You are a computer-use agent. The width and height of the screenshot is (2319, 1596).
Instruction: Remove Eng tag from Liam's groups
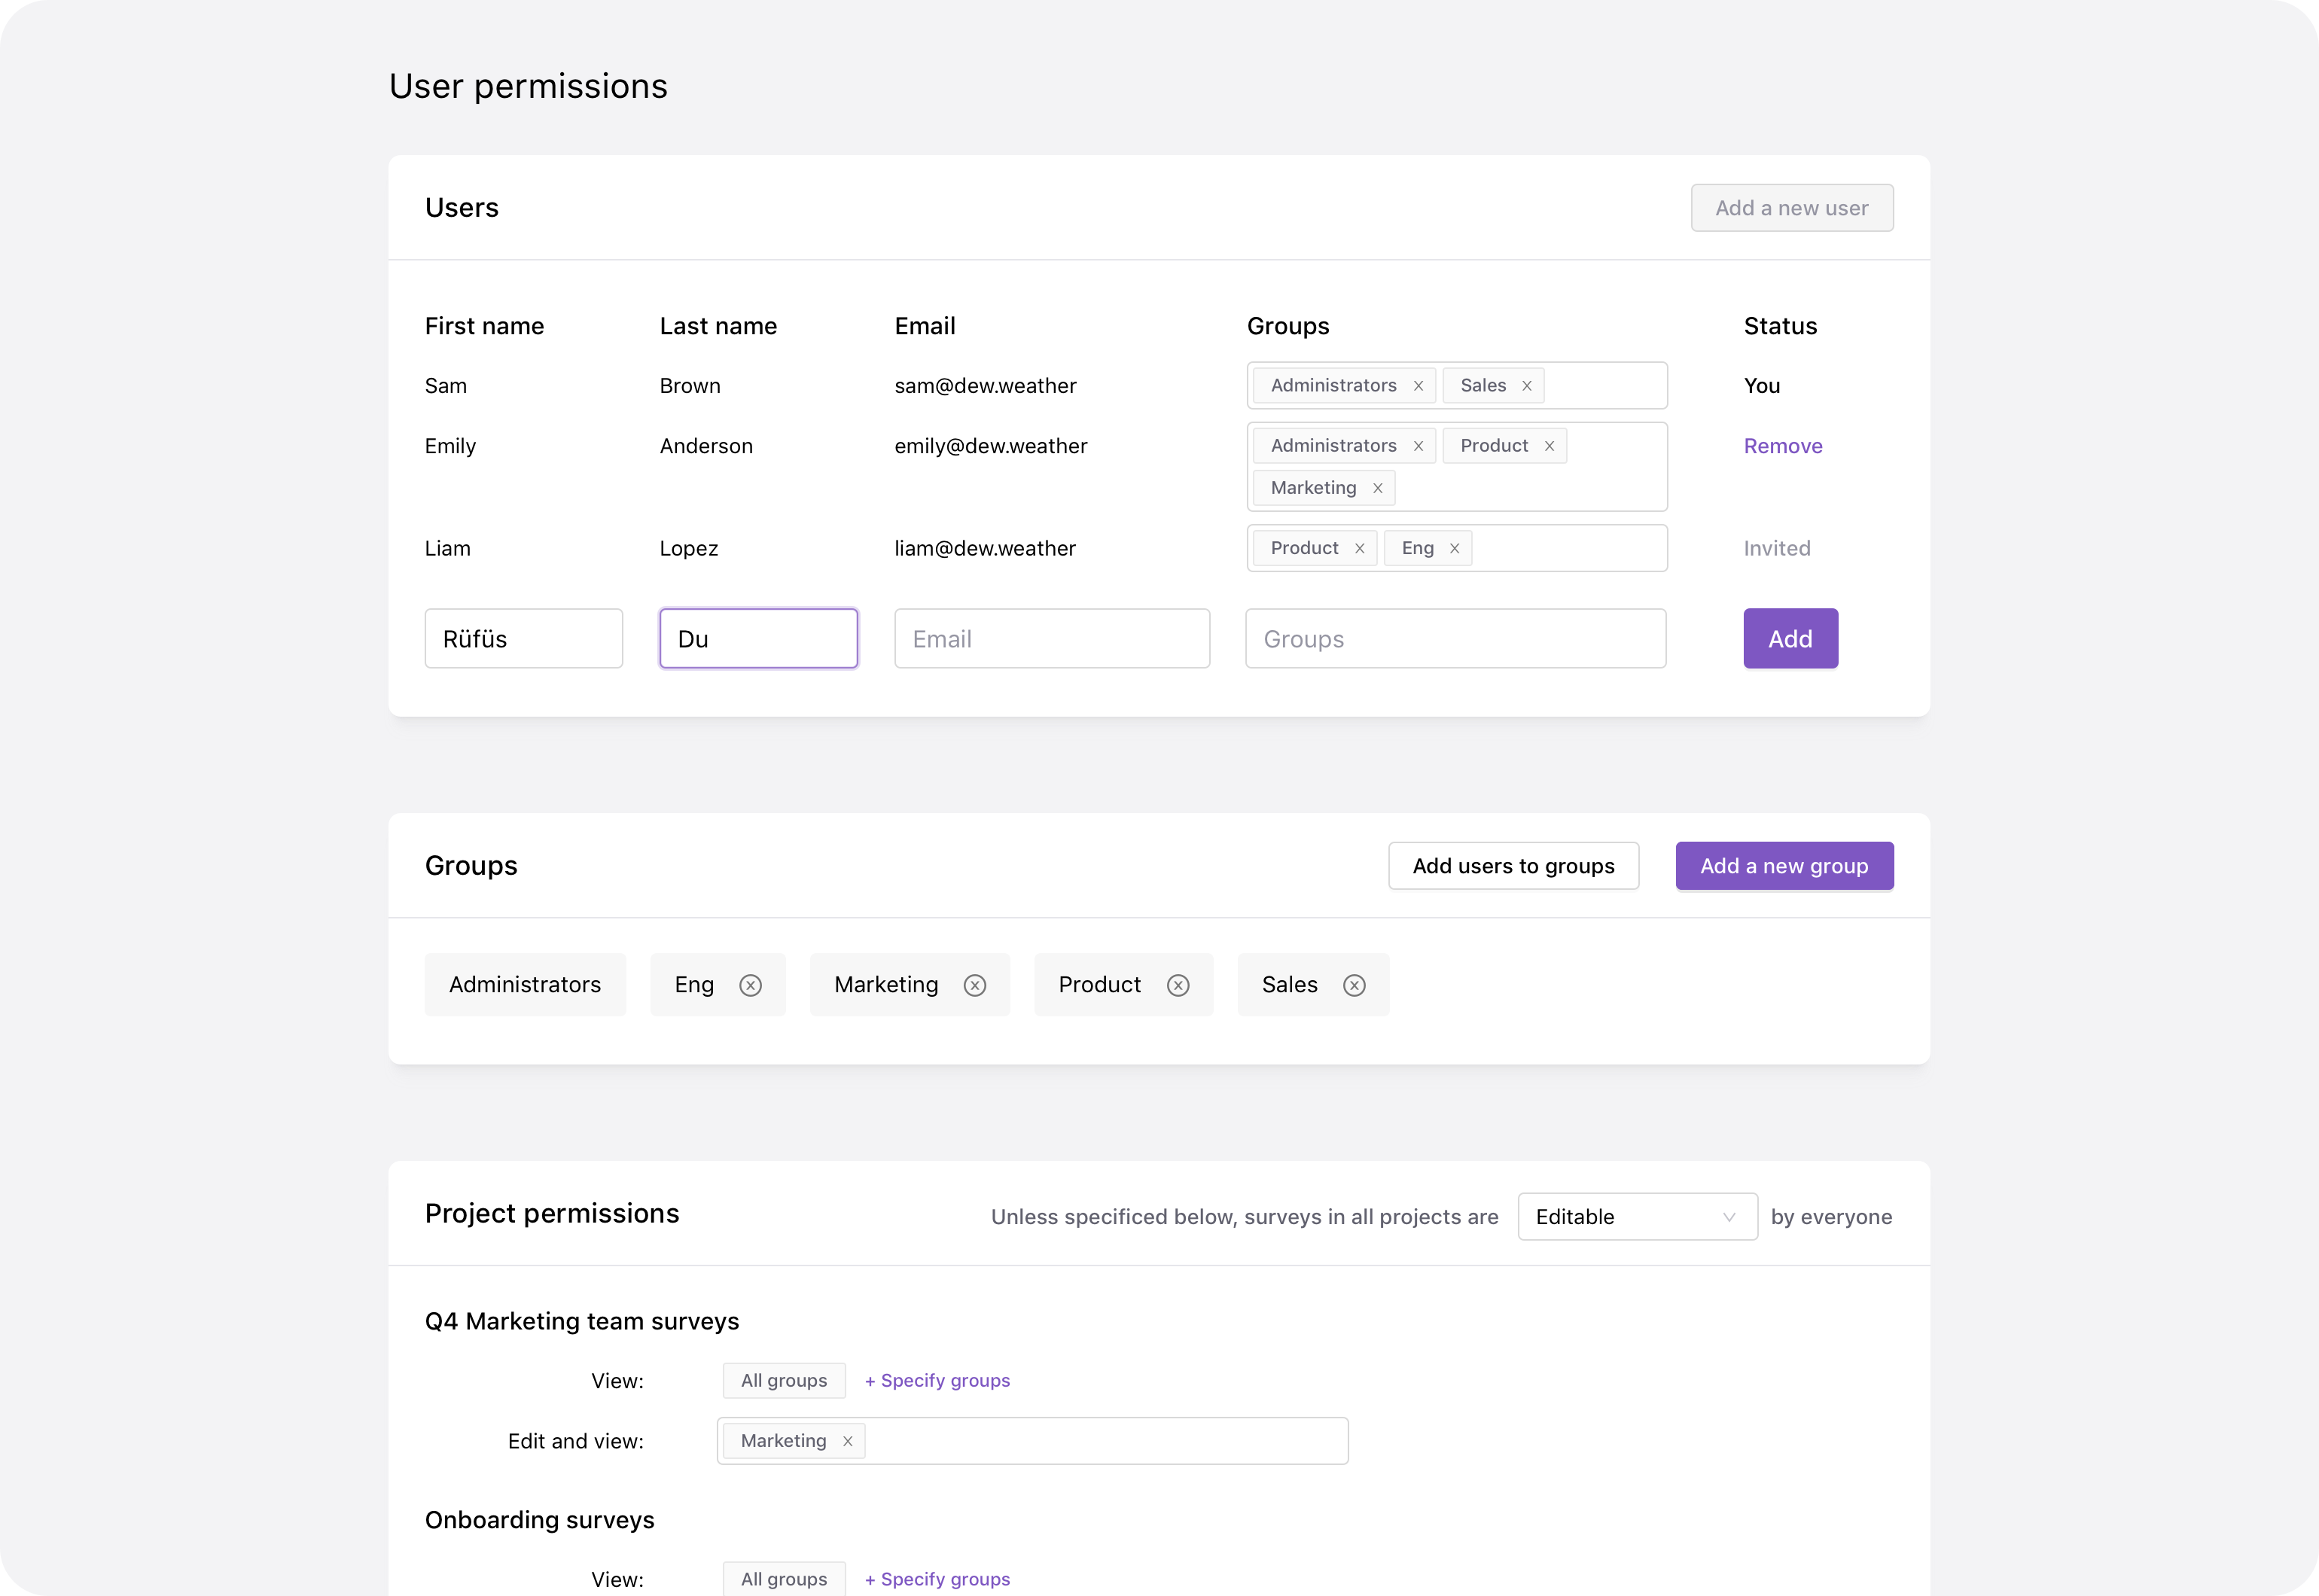pos(1454,548)
